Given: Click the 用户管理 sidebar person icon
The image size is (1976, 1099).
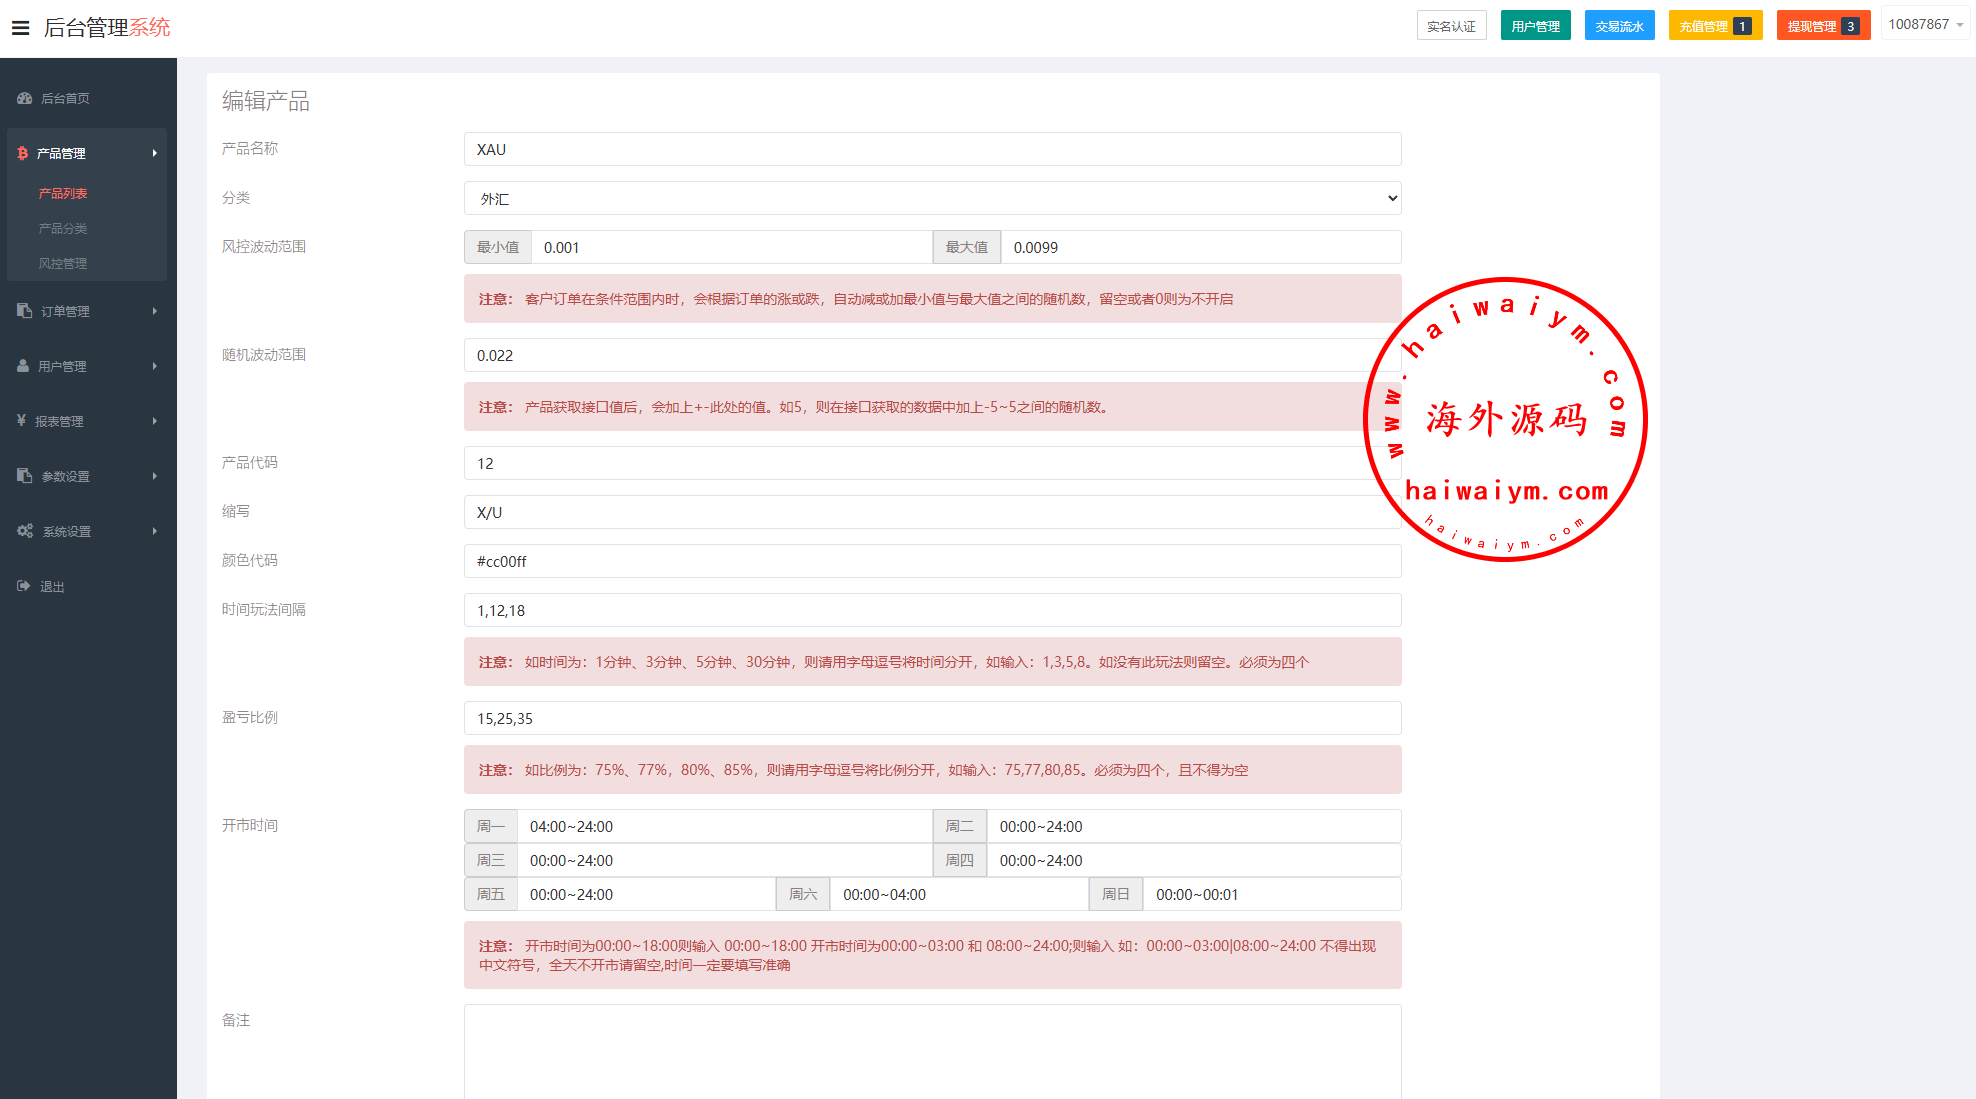Looking at the screenshot, I should (x=23, y=366).
